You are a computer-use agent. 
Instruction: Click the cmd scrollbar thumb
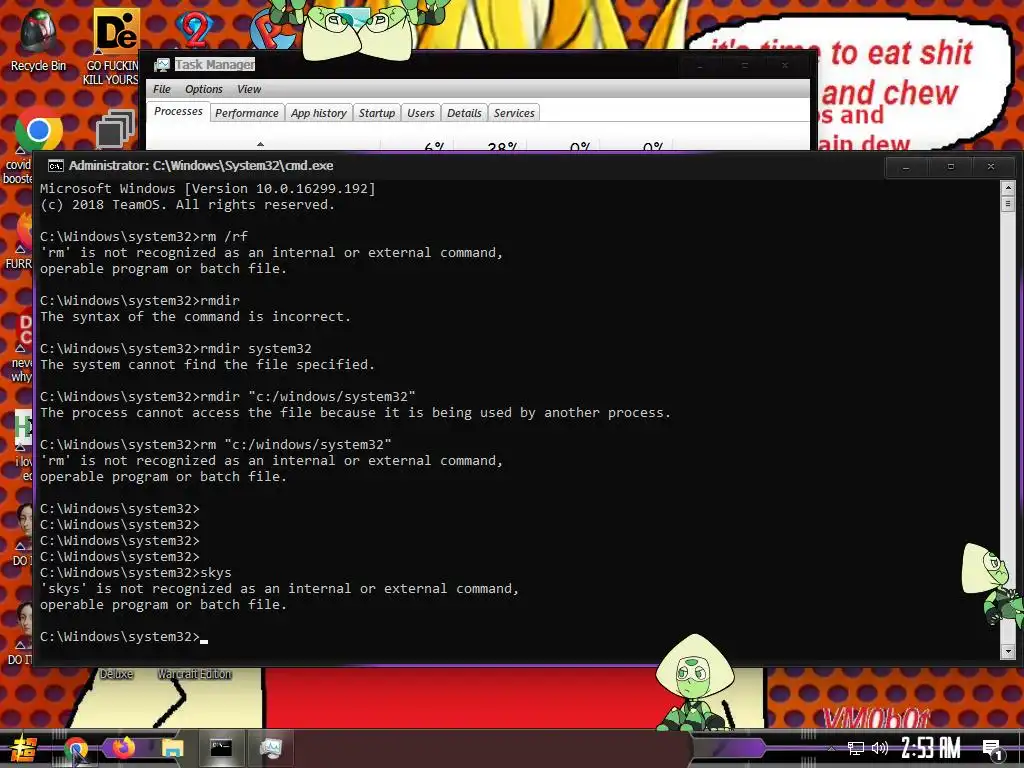click(1008, 204)
